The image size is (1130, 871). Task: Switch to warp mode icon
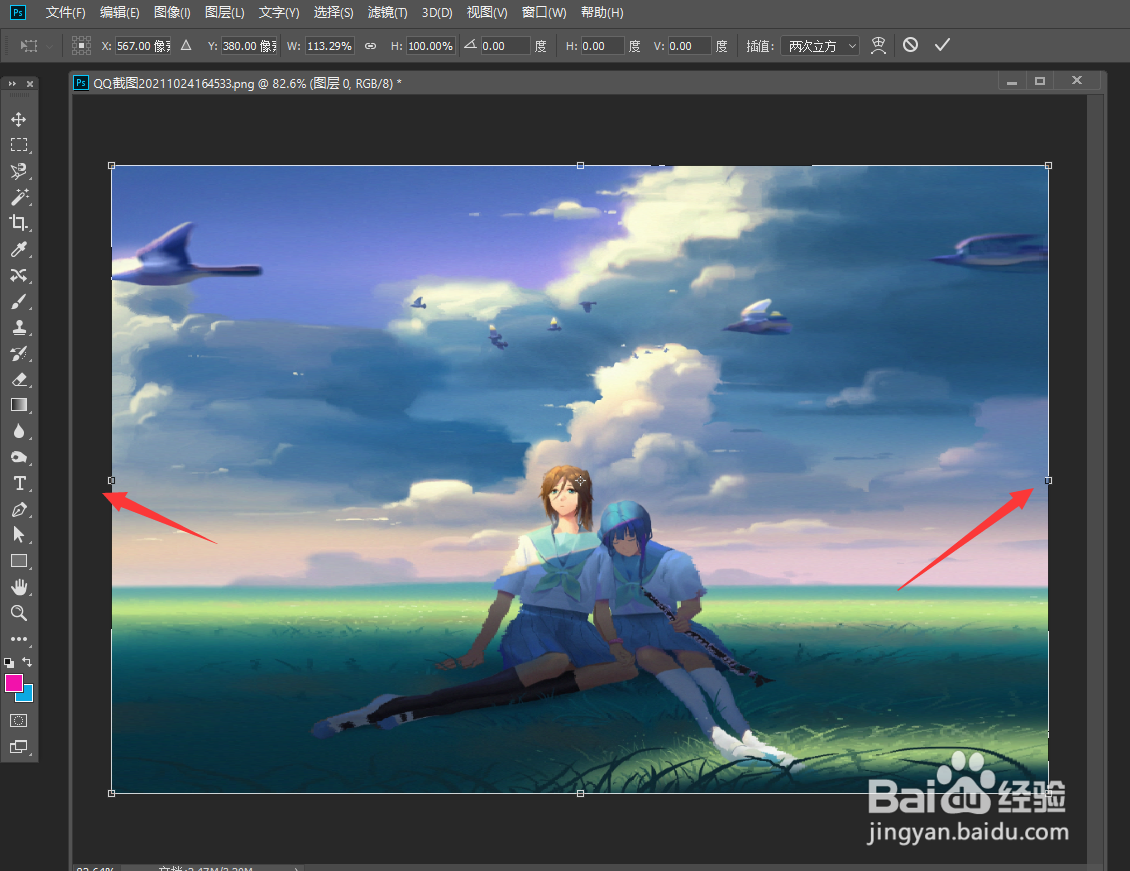pos(878,45)
